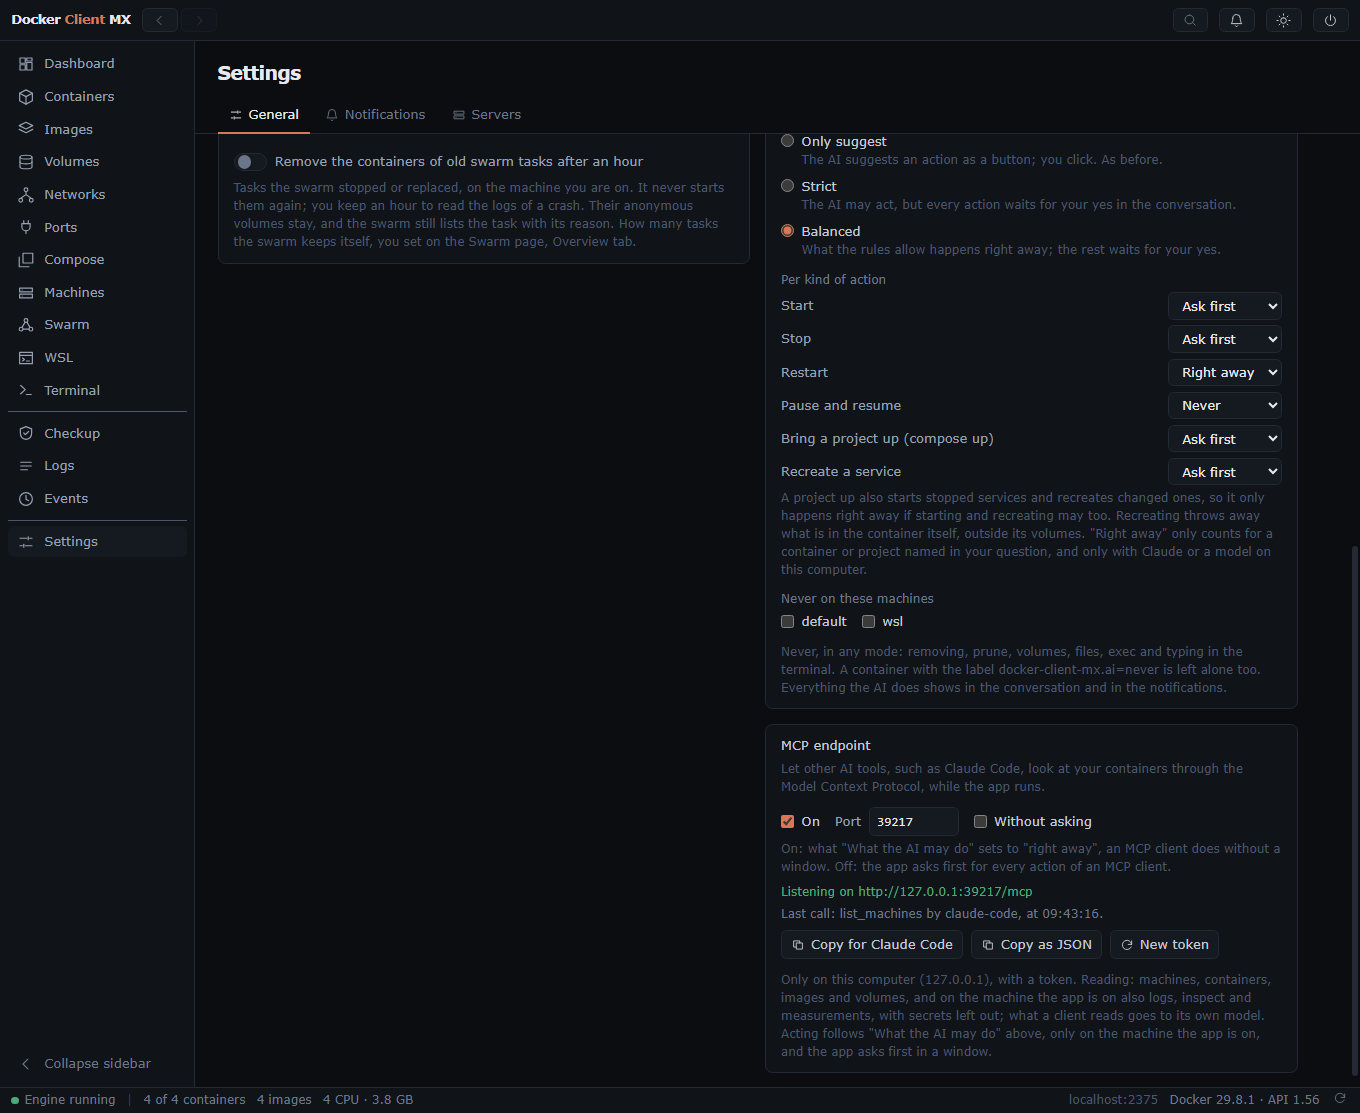Open the compose up action dropdown

point(1225,439)
